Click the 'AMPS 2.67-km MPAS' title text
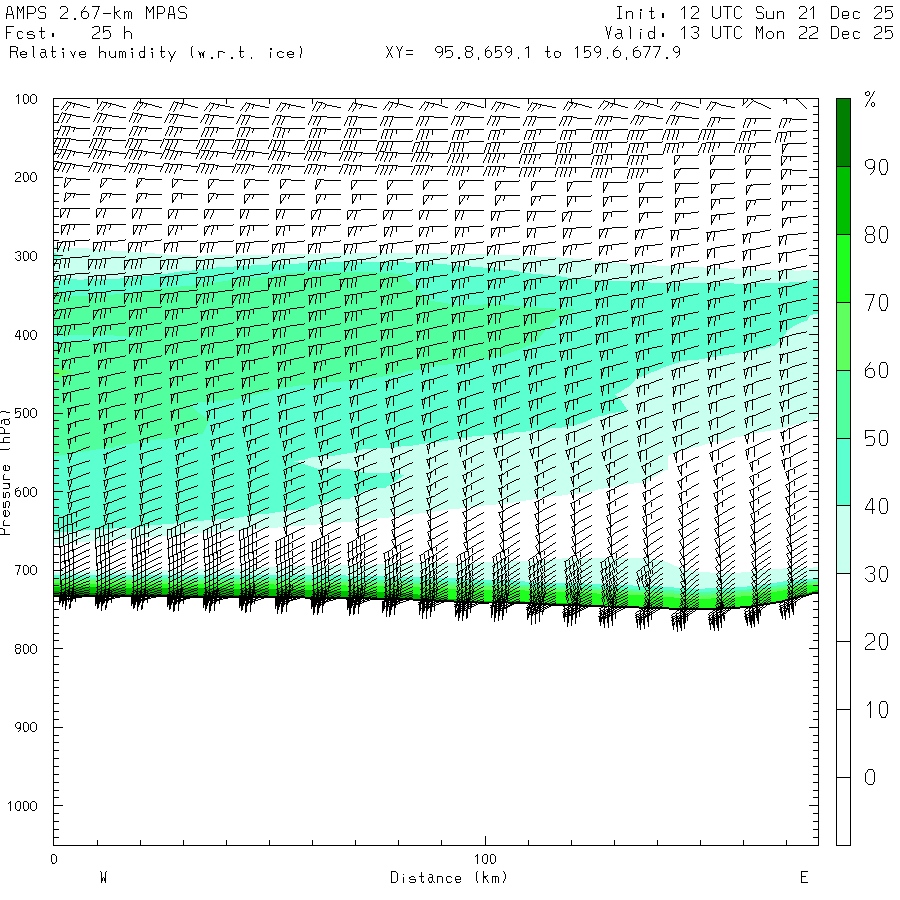The image size is (900, 900). 96,13
